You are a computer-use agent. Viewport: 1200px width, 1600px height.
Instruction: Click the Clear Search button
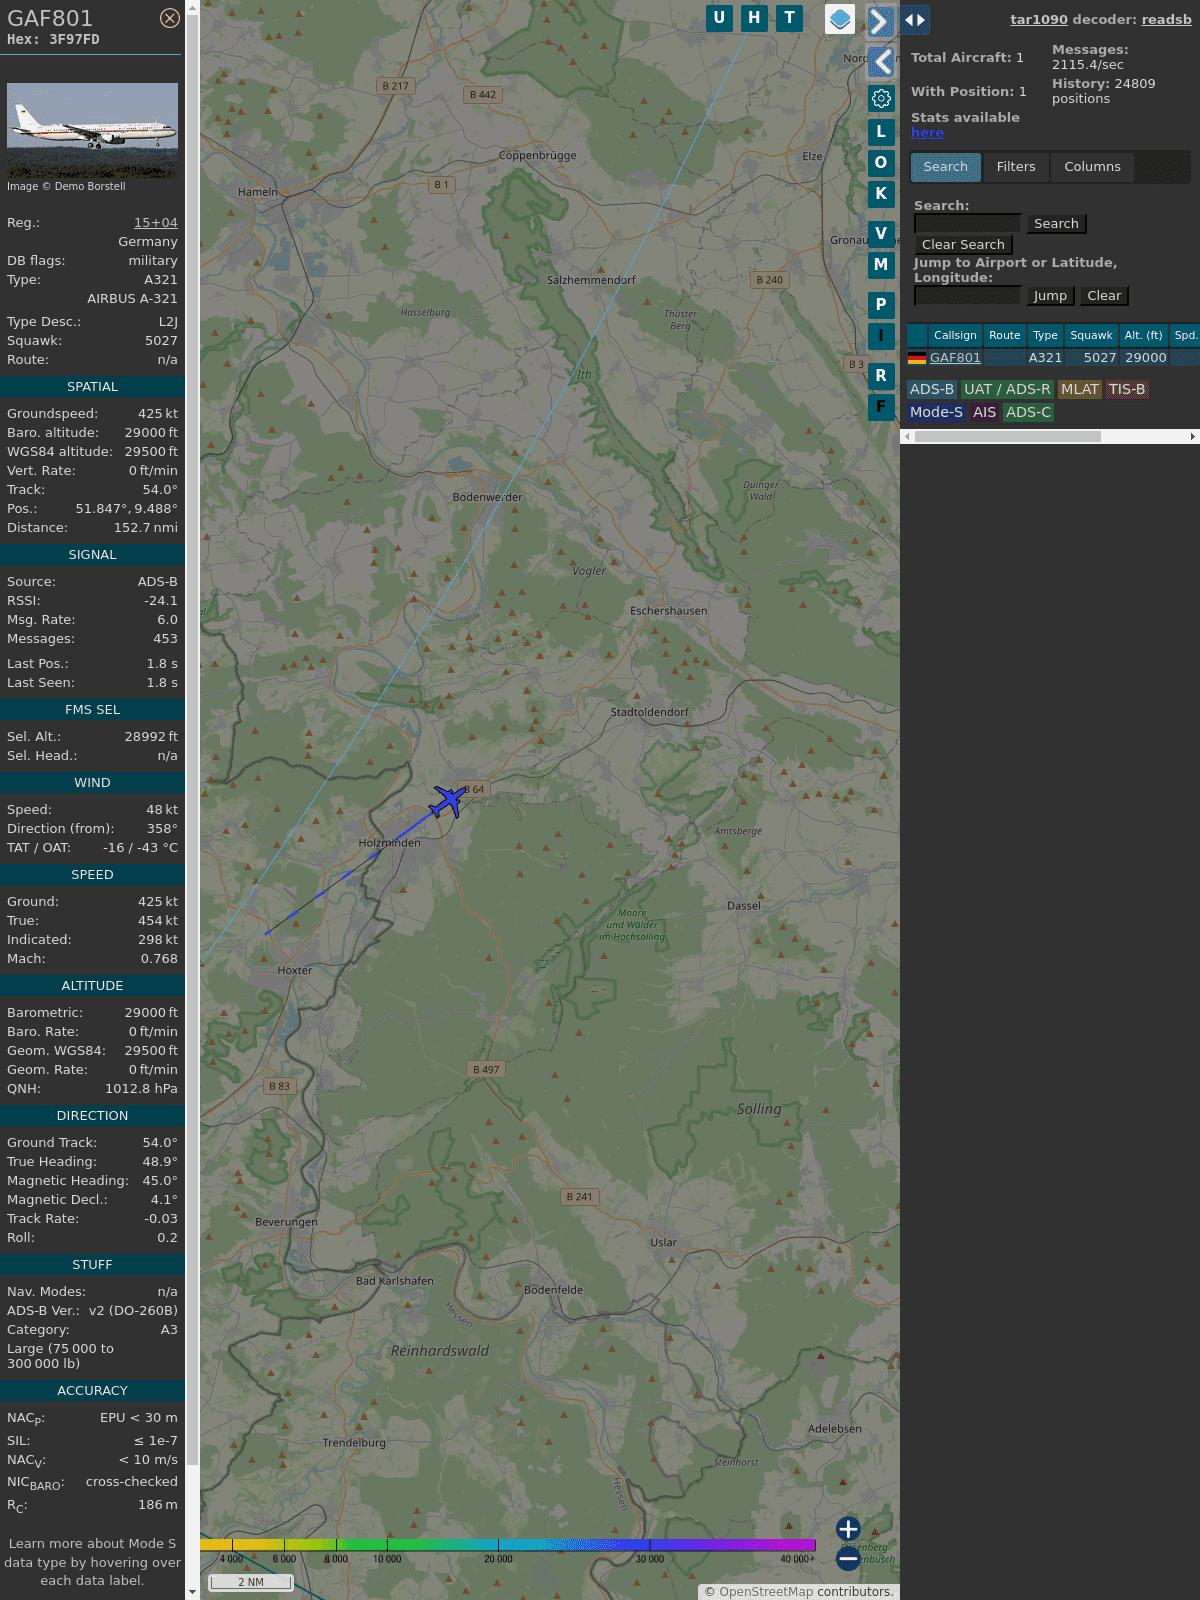click(x=963, y=245)
